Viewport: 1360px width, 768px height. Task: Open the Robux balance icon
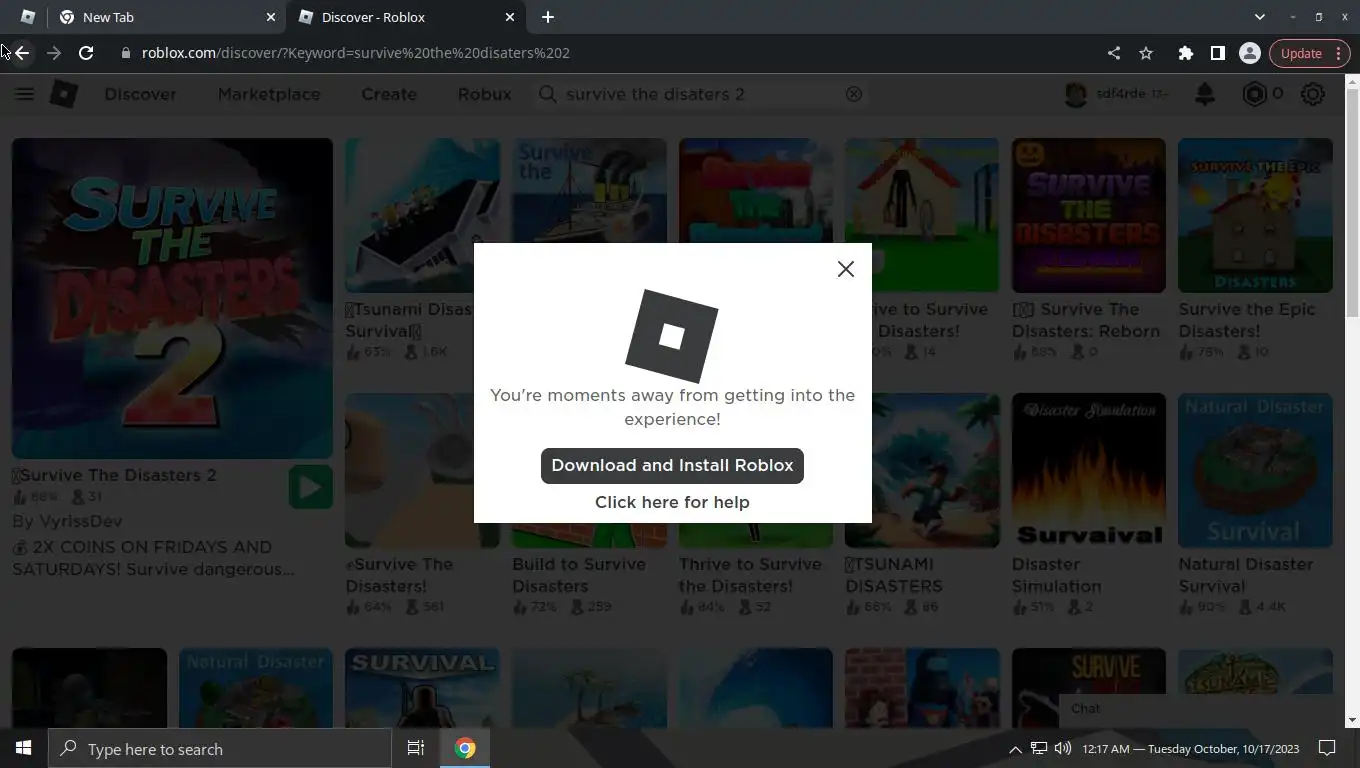[x=1254, y=94]
